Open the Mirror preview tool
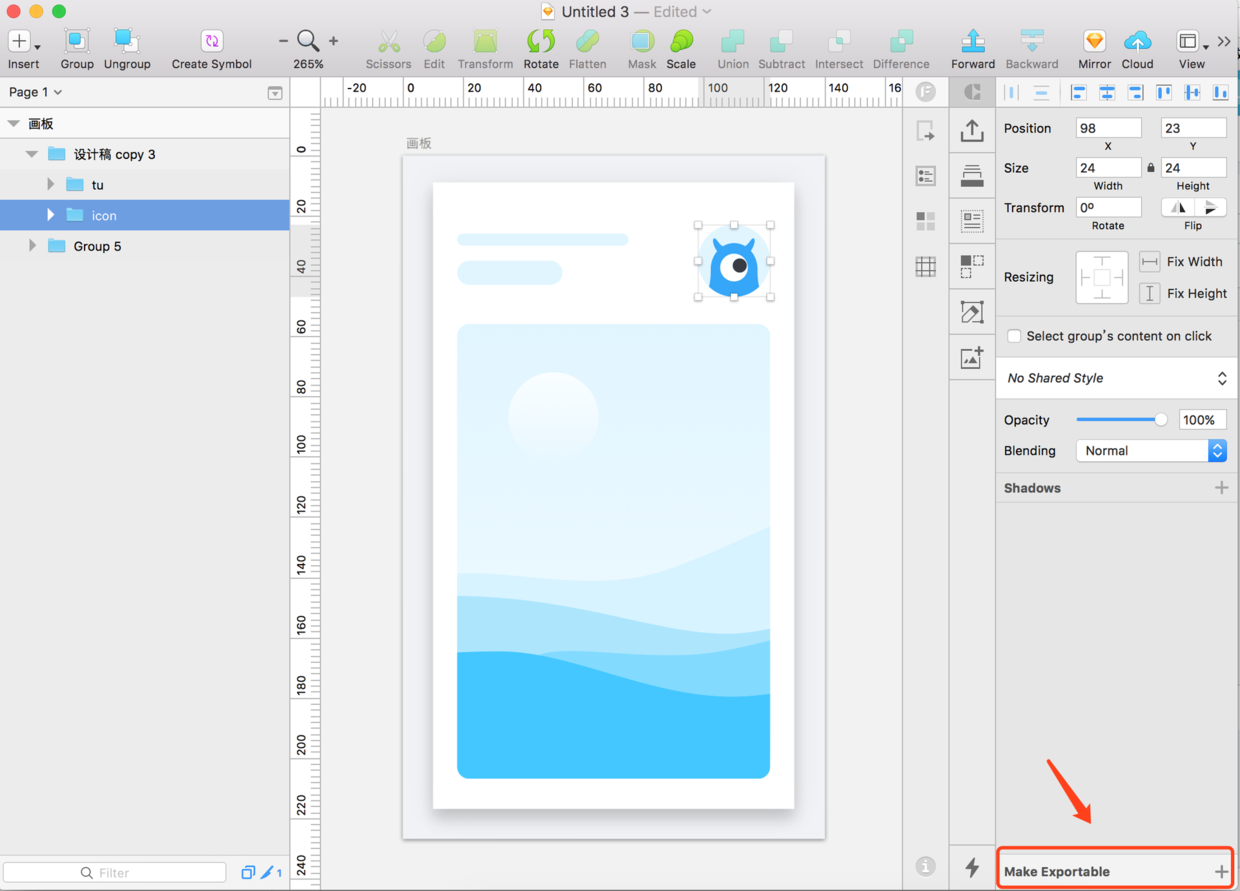The width and height of the screenshot is (1240, 891). (1094, 42)
